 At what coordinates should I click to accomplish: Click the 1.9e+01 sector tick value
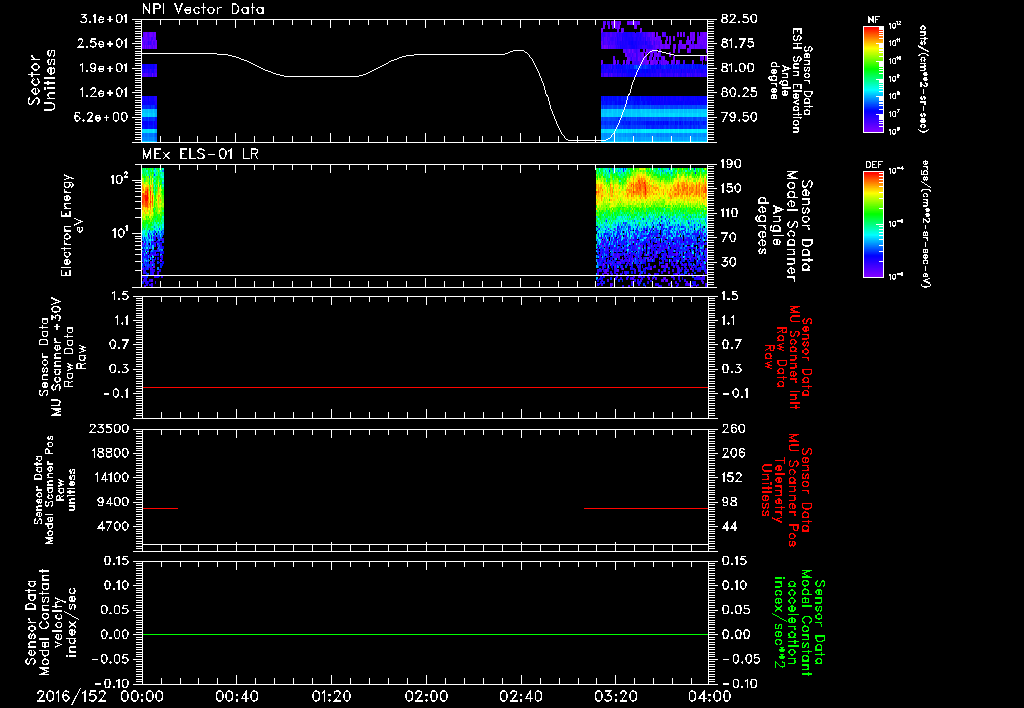click(x=103, y=68)
